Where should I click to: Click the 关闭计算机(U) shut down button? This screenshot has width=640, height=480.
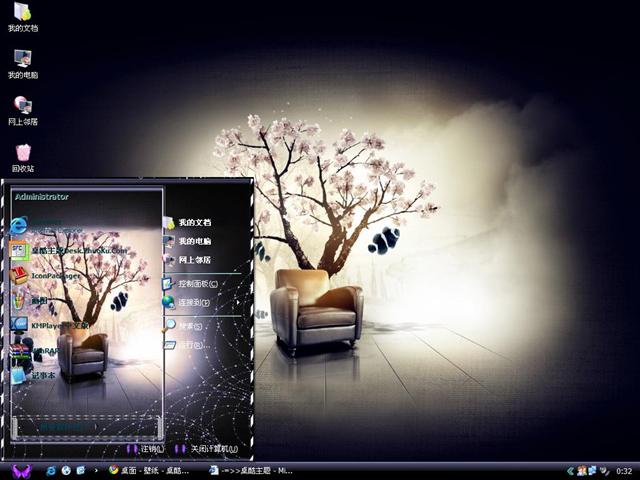click(x=207, y=449)
